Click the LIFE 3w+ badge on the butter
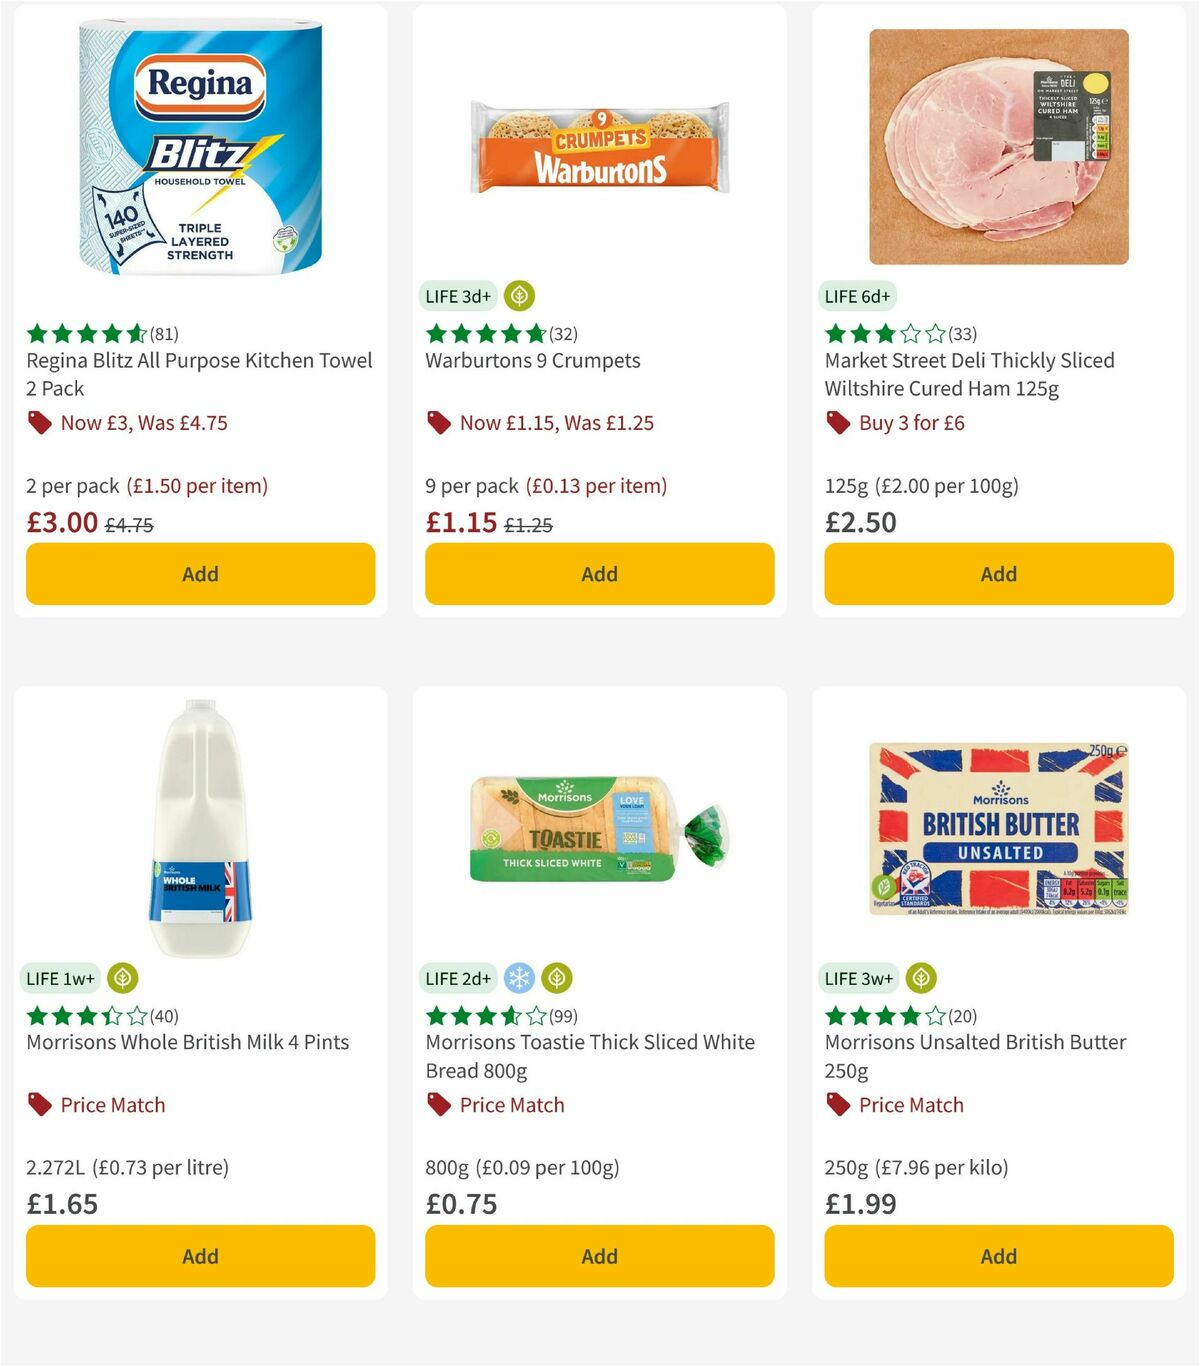Screen dimensions: 1200x1366 pos(858,978)
